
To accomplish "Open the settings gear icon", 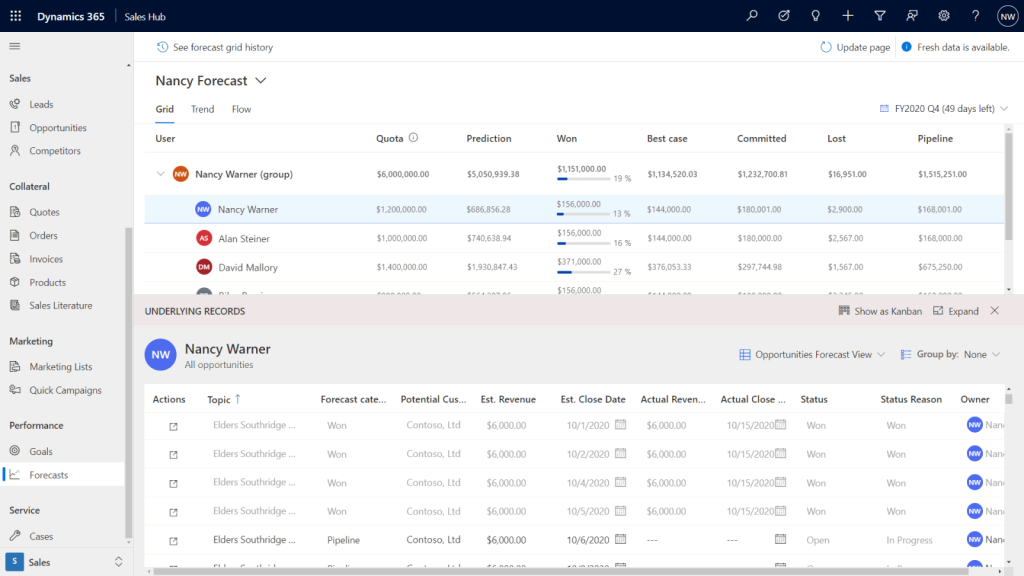I will tap(944, 16).
